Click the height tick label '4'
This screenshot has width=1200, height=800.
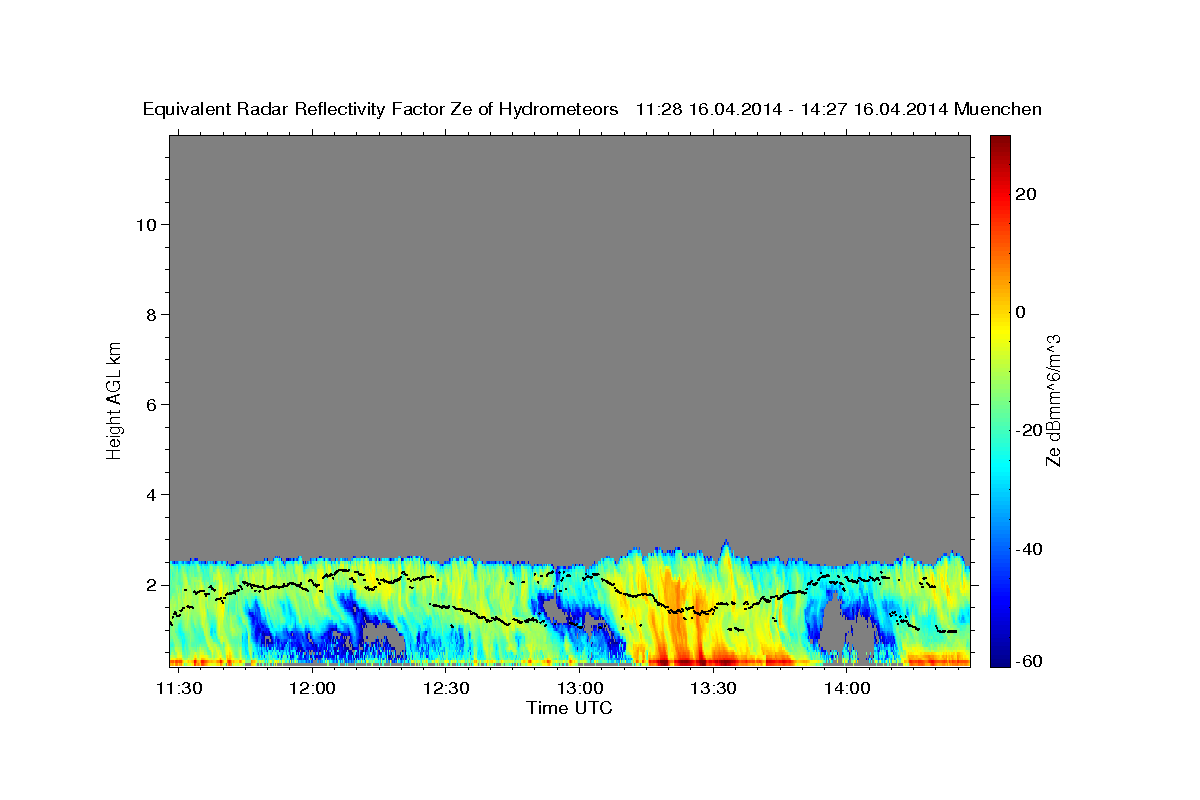click(152, 495)
